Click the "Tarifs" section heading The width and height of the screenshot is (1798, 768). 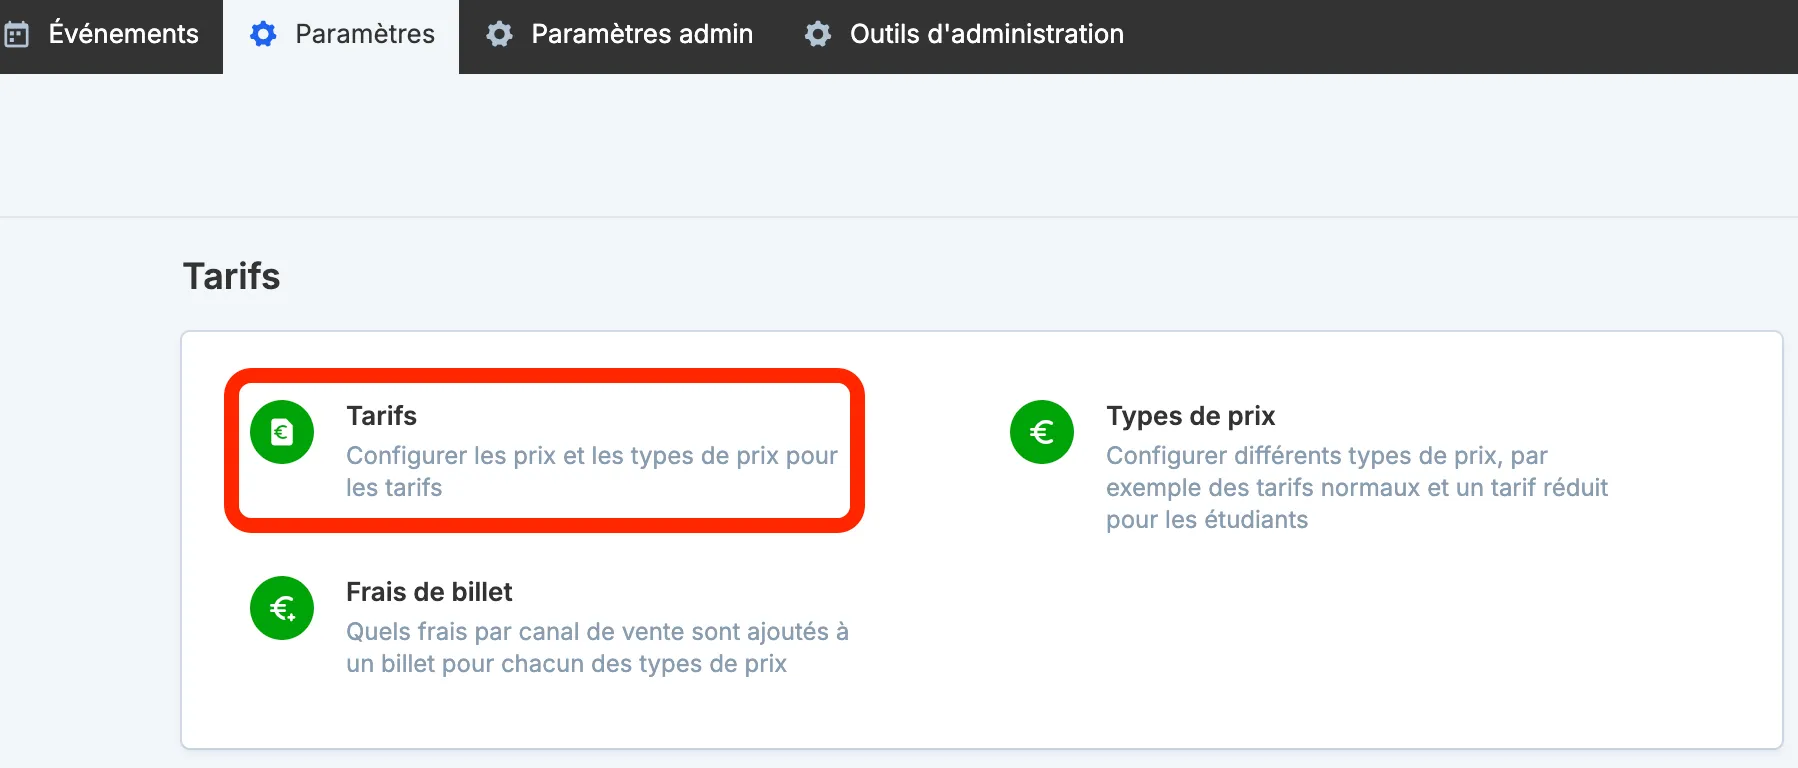click(231, 276)
